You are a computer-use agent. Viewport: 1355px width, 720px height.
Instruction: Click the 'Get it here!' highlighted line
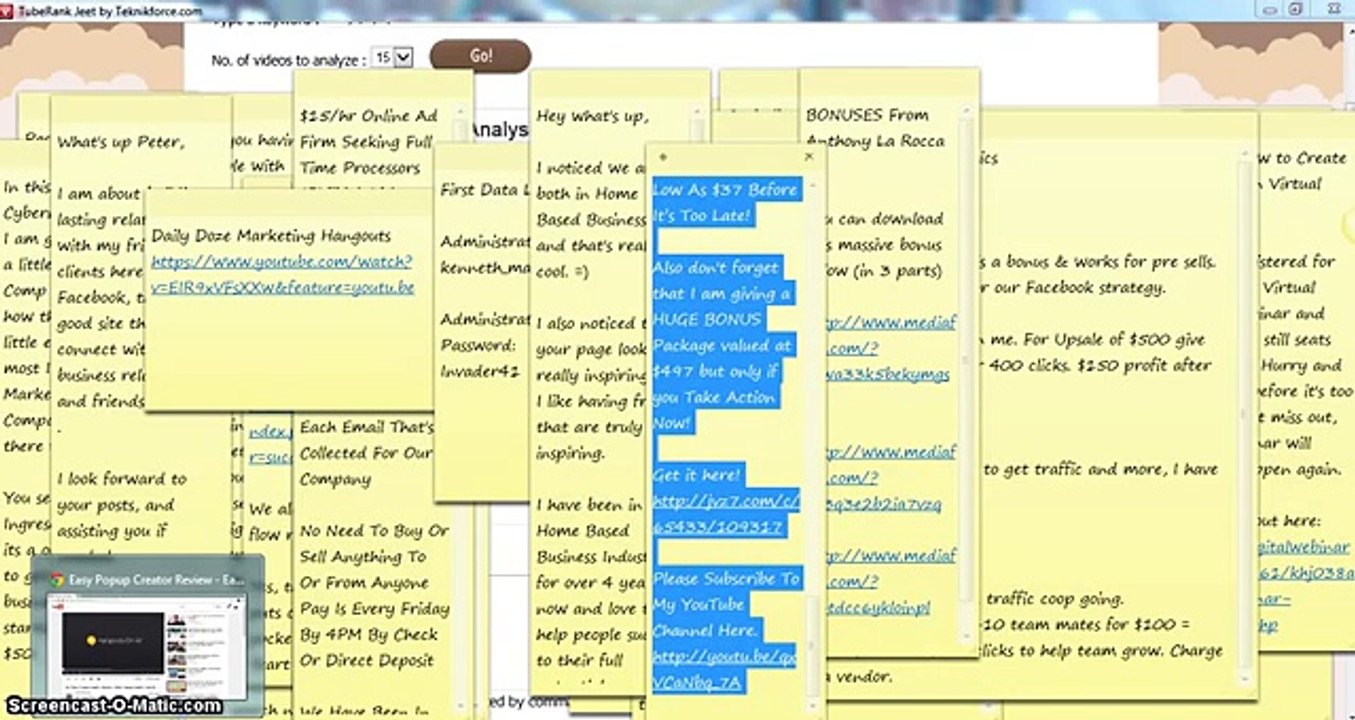point(697,475)
